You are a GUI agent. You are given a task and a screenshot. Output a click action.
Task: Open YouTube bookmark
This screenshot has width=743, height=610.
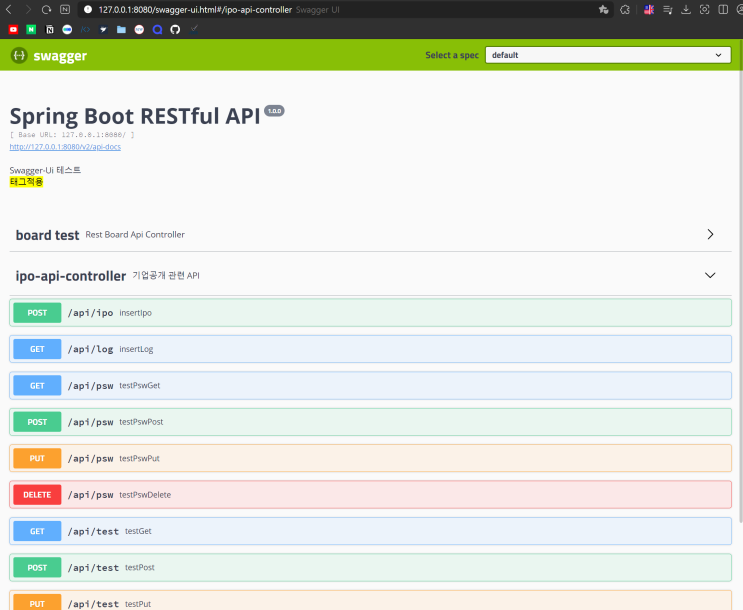13,29
